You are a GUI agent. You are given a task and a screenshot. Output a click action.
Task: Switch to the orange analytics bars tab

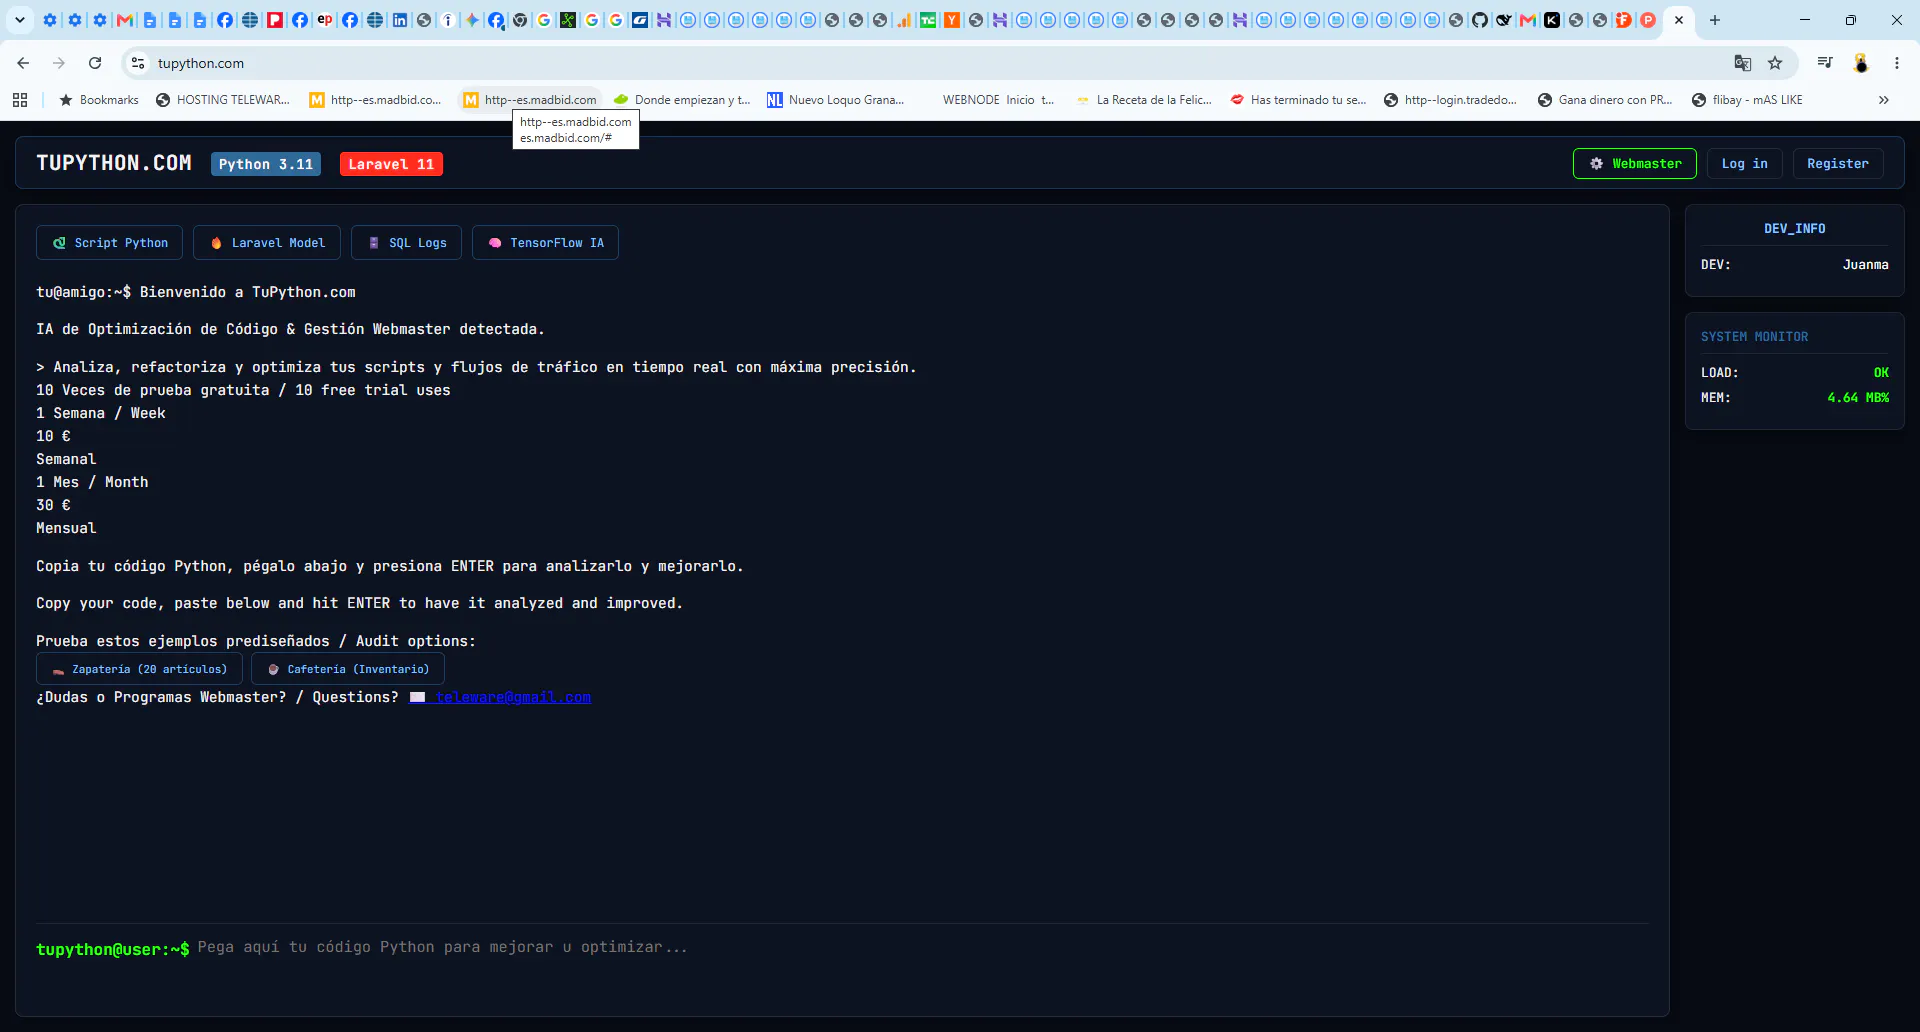904,20
